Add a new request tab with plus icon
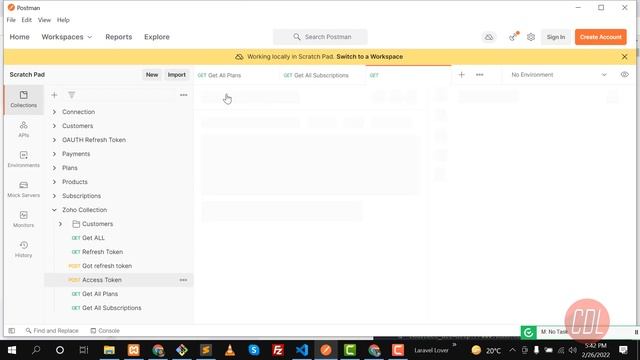This screenshot has height=360, width=640. (461, 75)
